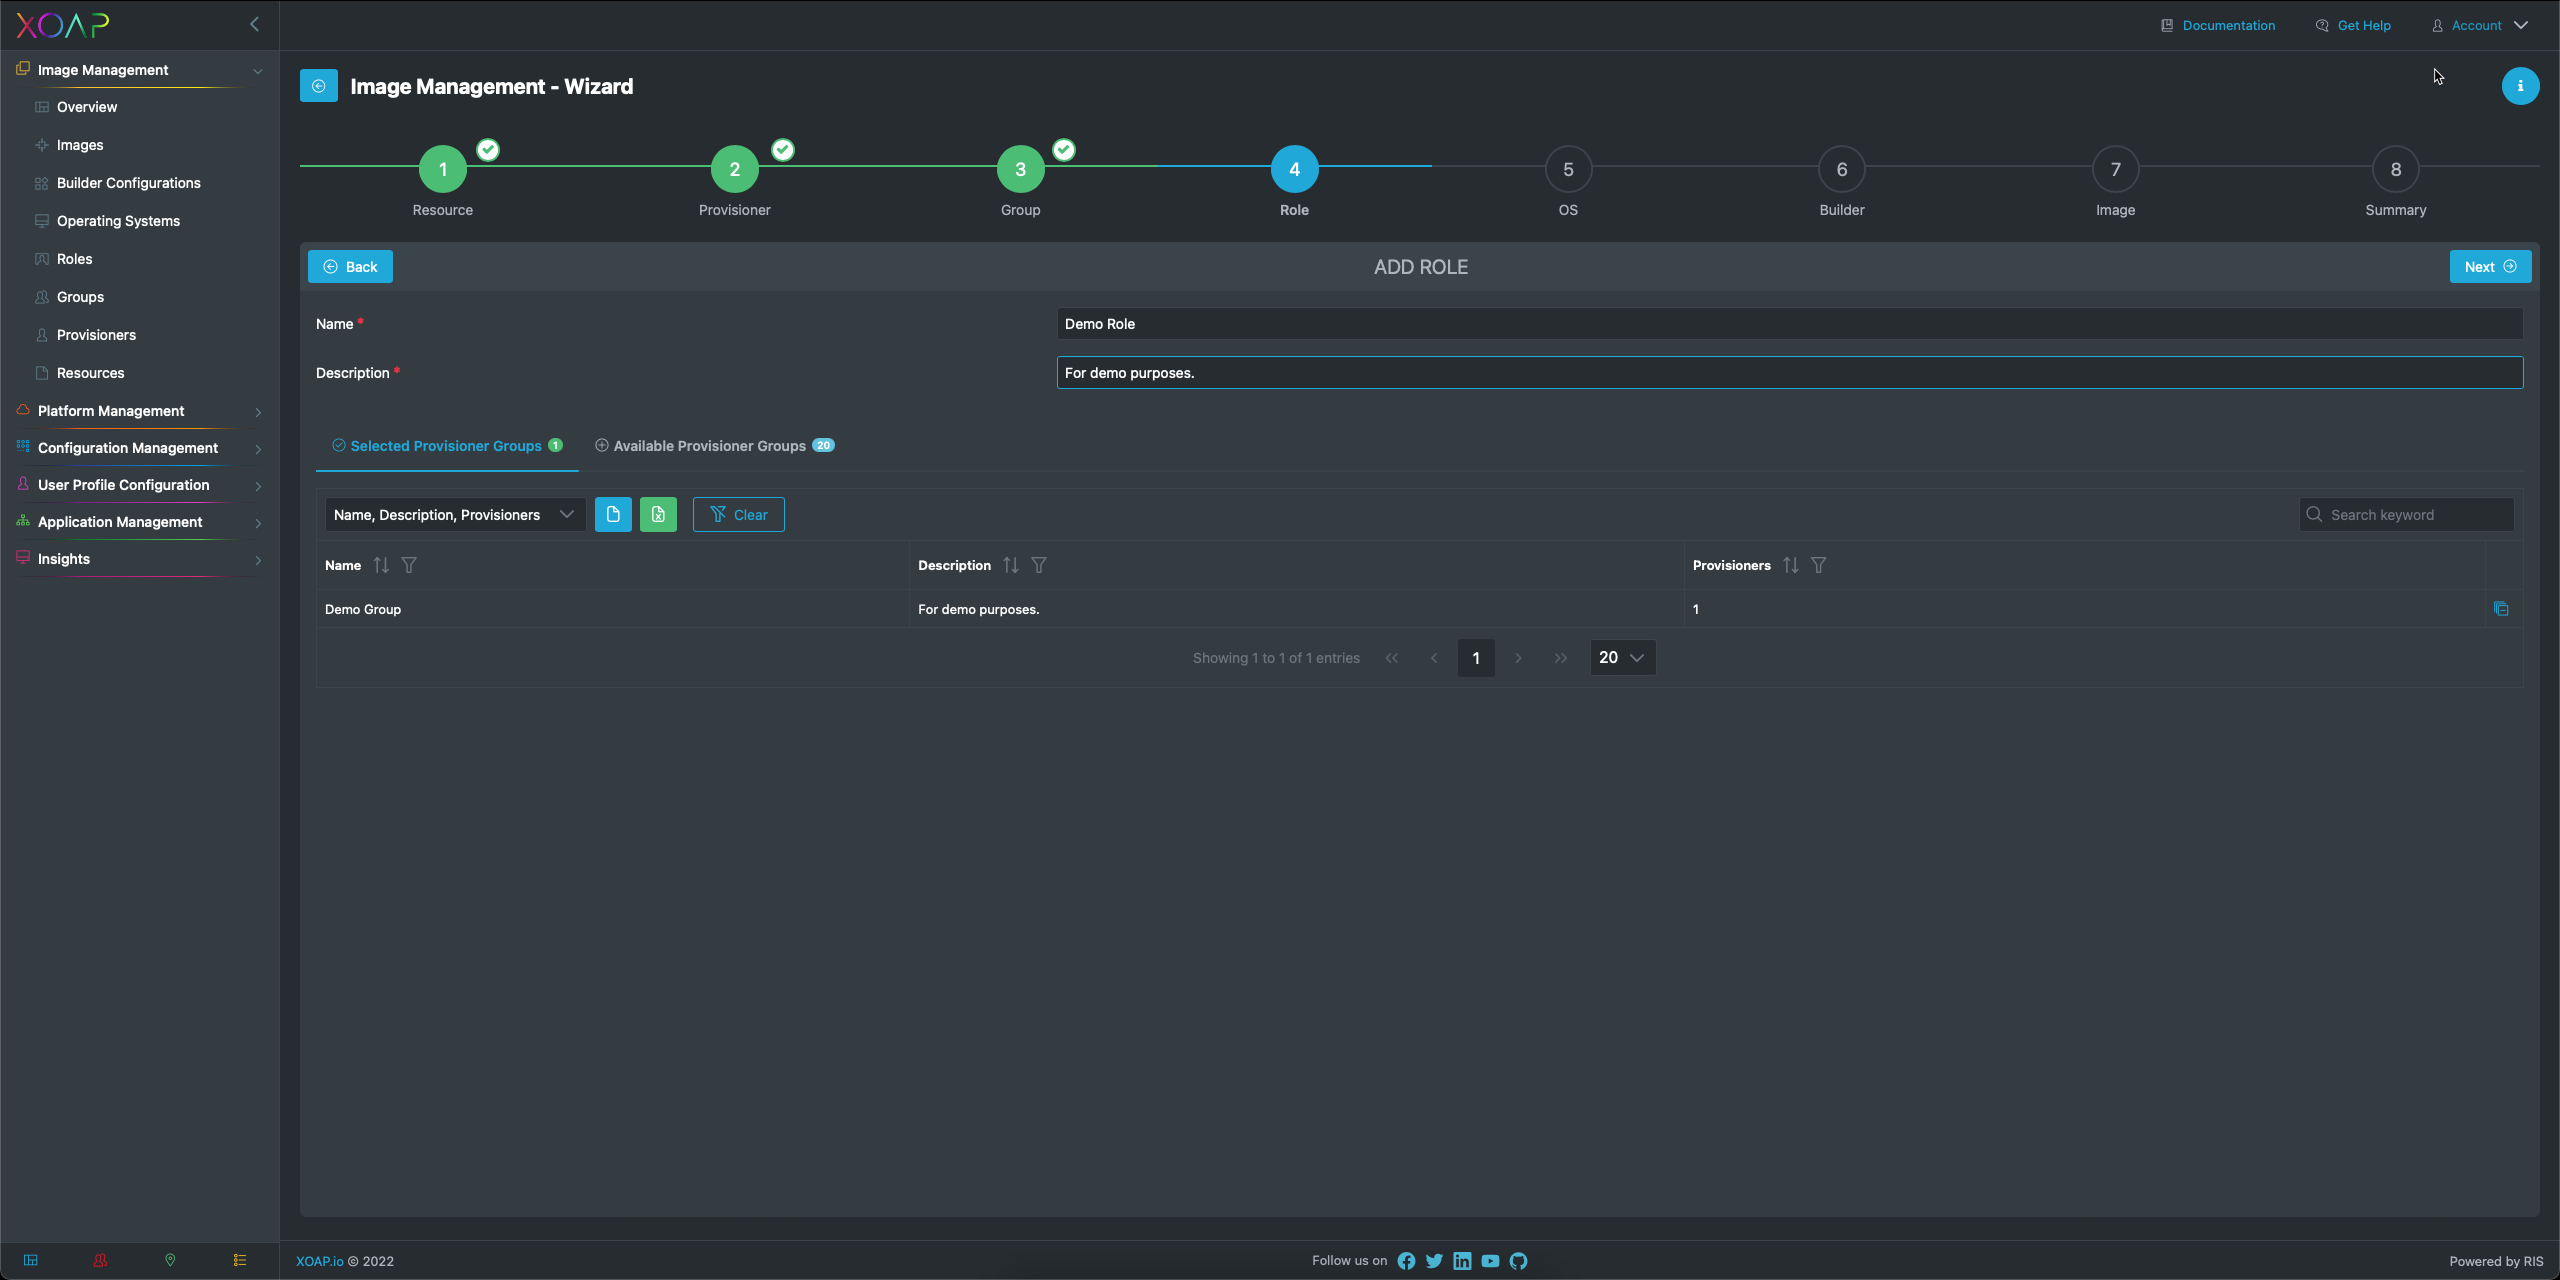Open XOAP LinkedIn page icon
The height and width of the screenshot is (1280, 2560).
point(1462,1261)
